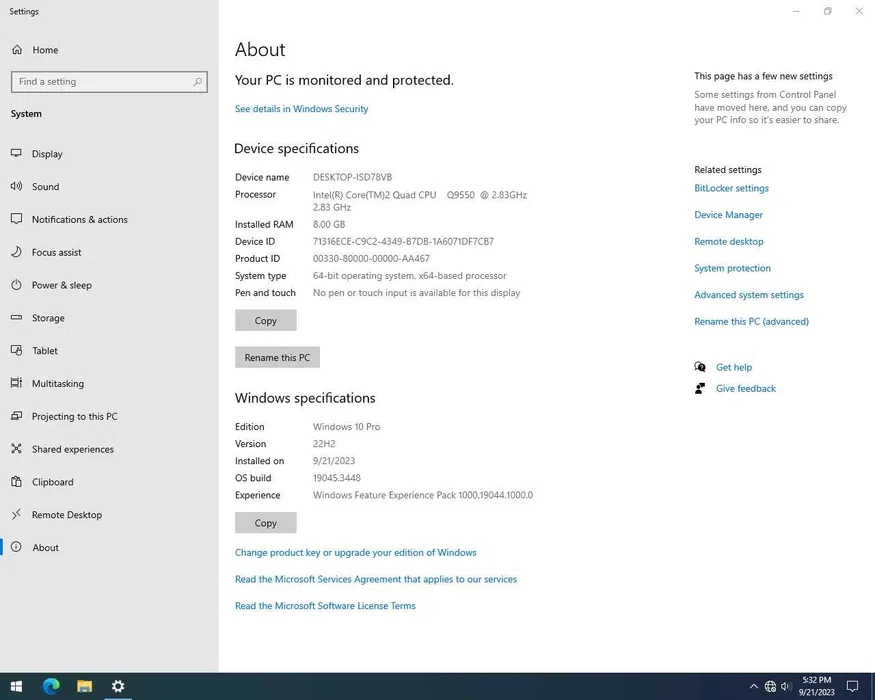Click the Version value 22H2

point(324,444)
